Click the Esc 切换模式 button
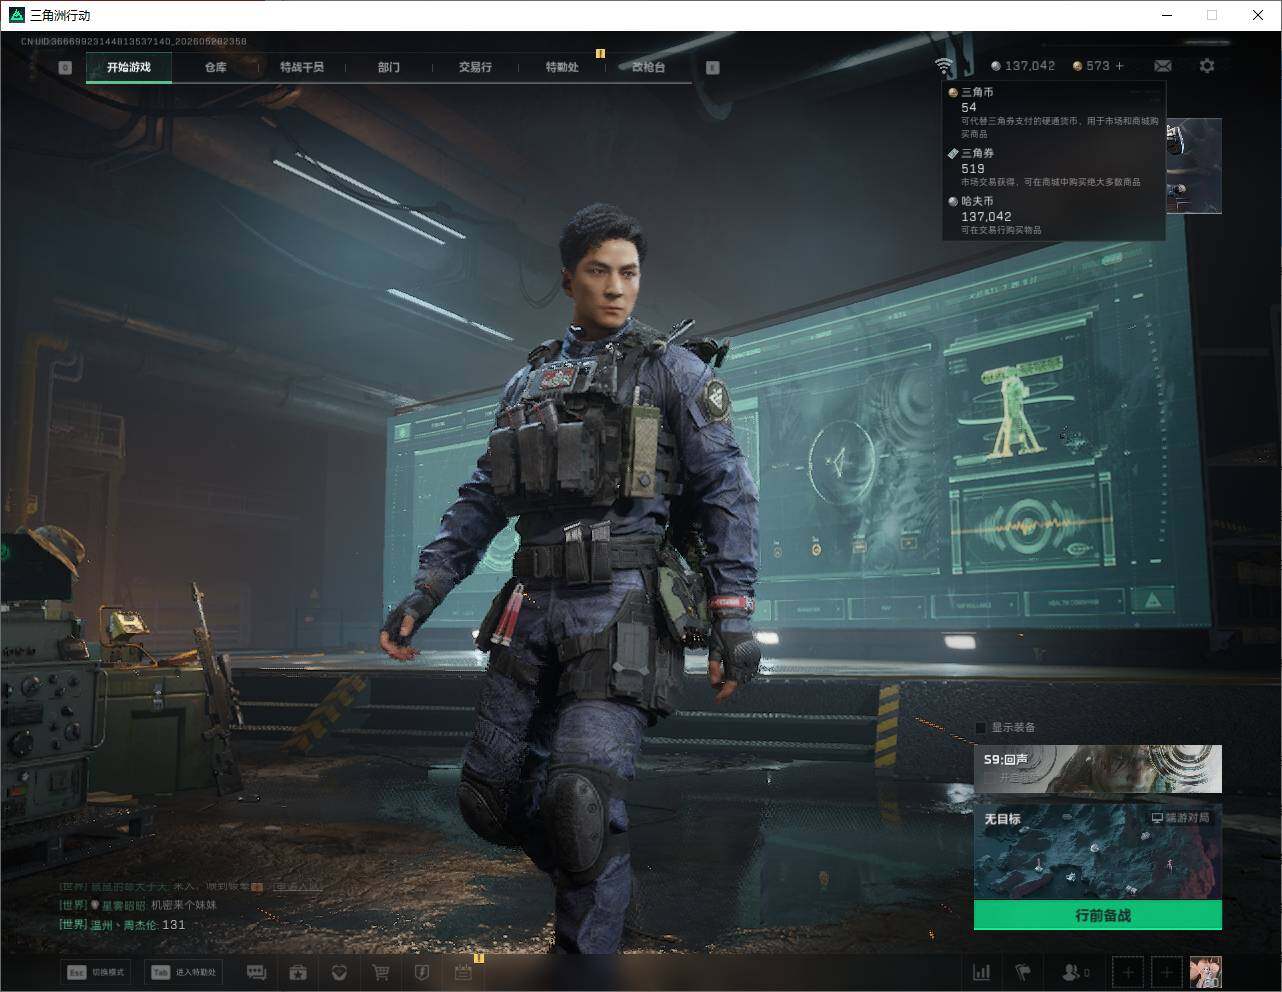Image resolution: width=1282 pixels, height=992 pixels. [96, 972]
